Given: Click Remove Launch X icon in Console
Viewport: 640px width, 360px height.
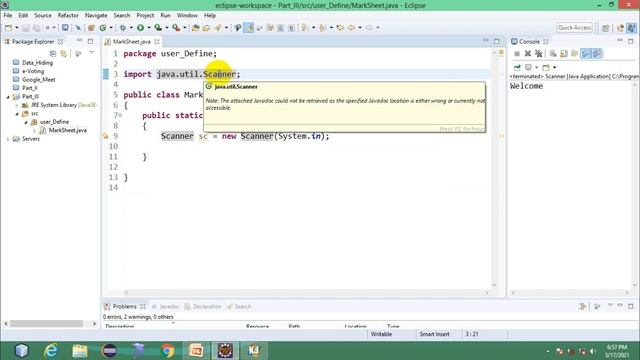Looking at the screenshot, I should coord(528,53).
